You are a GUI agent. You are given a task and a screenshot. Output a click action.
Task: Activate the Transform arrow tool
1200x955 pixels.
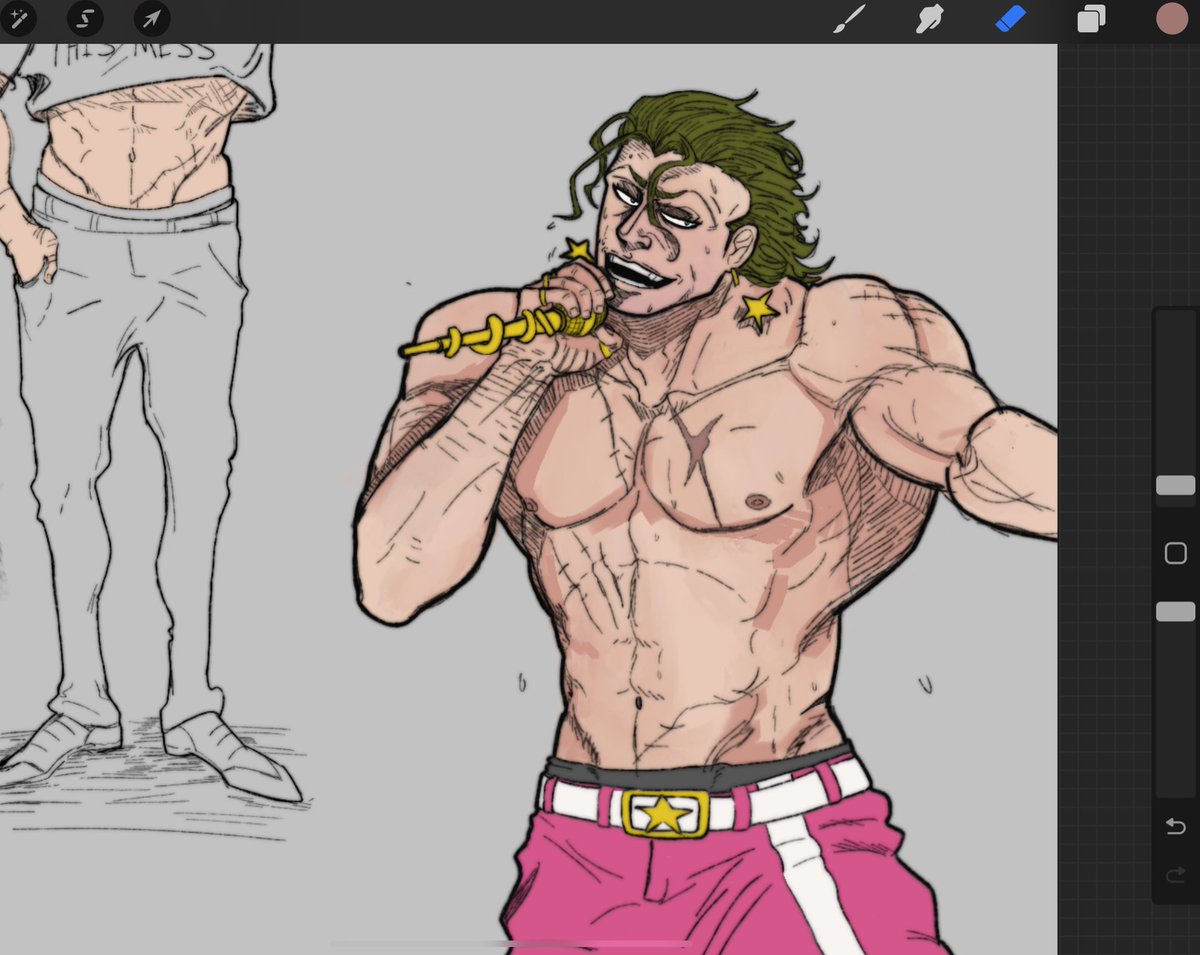(152, 18)
